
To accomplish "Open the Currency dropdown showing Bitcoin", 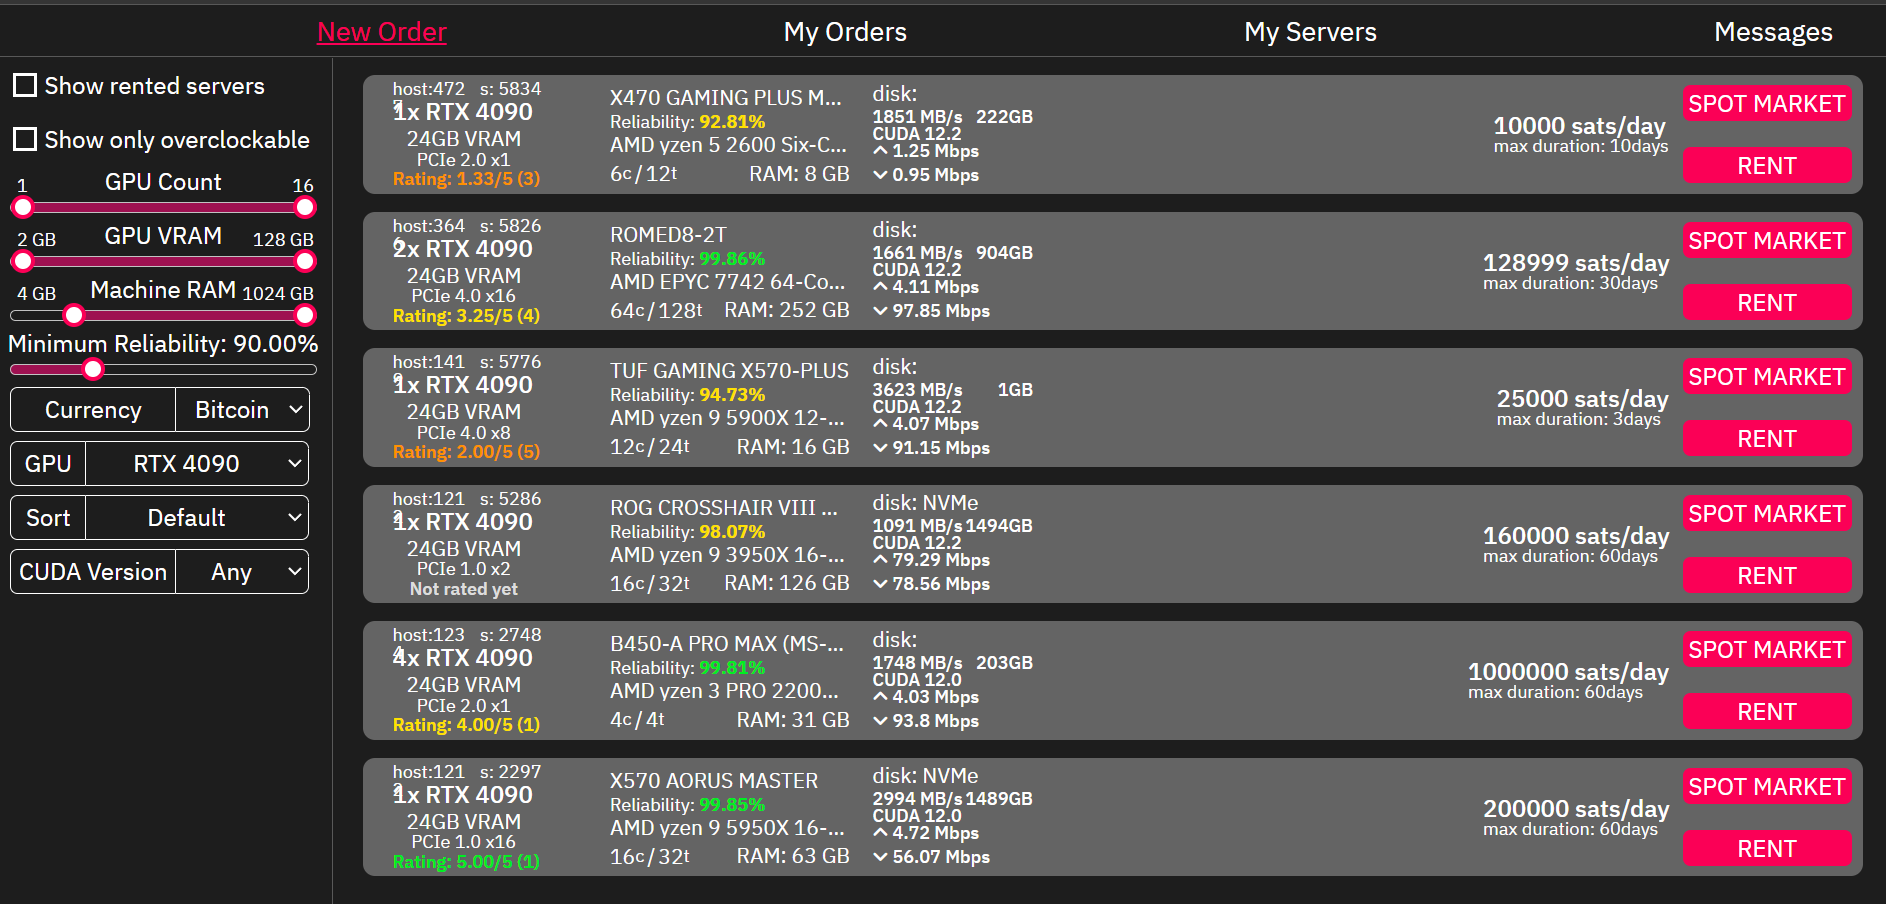I will click(x=242, y=410).
